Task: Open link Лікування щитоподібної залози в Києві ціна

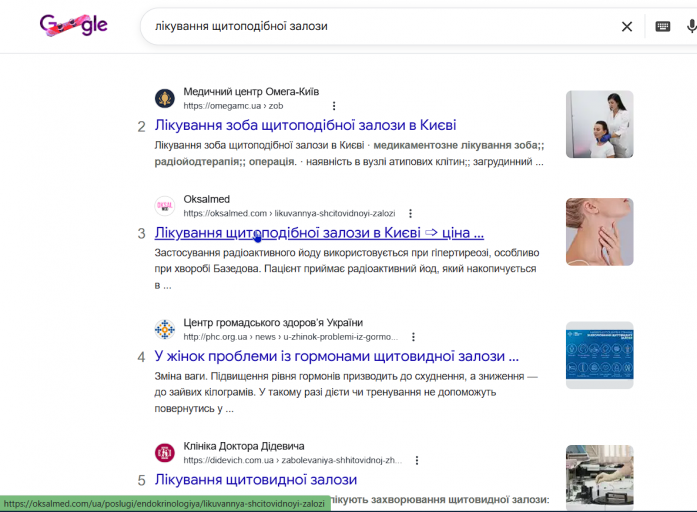Action: (x=319, y=233)
